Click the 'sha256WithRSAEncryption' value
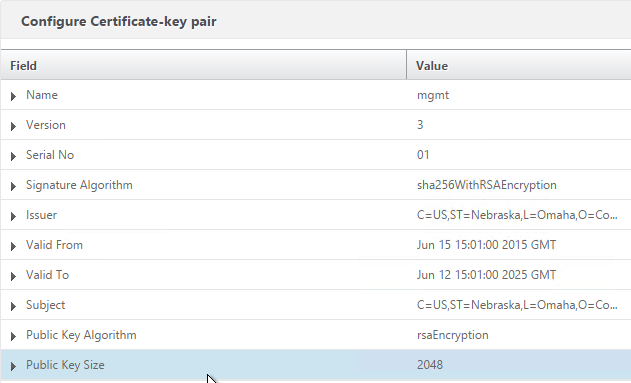This screenshot has width=631, height=383. click(487, 185)
